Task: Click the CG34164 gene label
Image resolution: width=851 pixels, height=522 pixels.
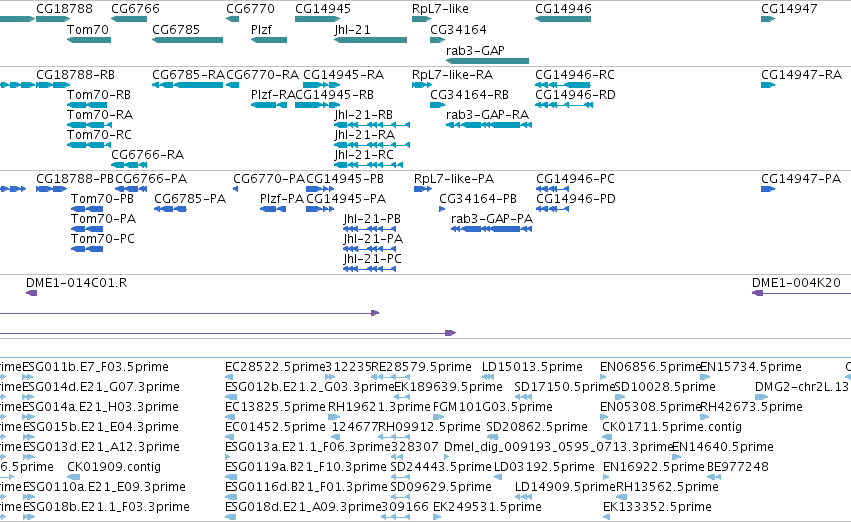Action: (x=459, y=30)
